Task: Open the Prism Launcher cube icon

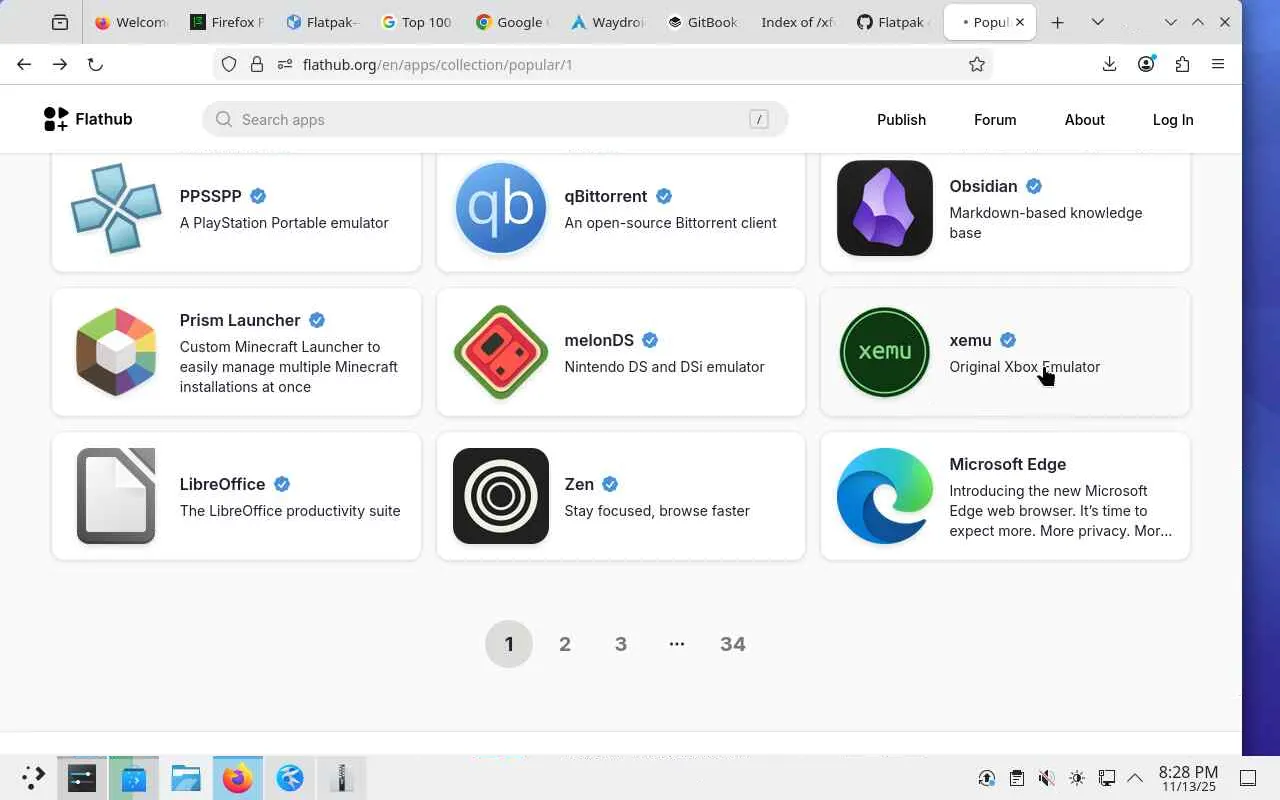Action: click(x=116, y=352)
